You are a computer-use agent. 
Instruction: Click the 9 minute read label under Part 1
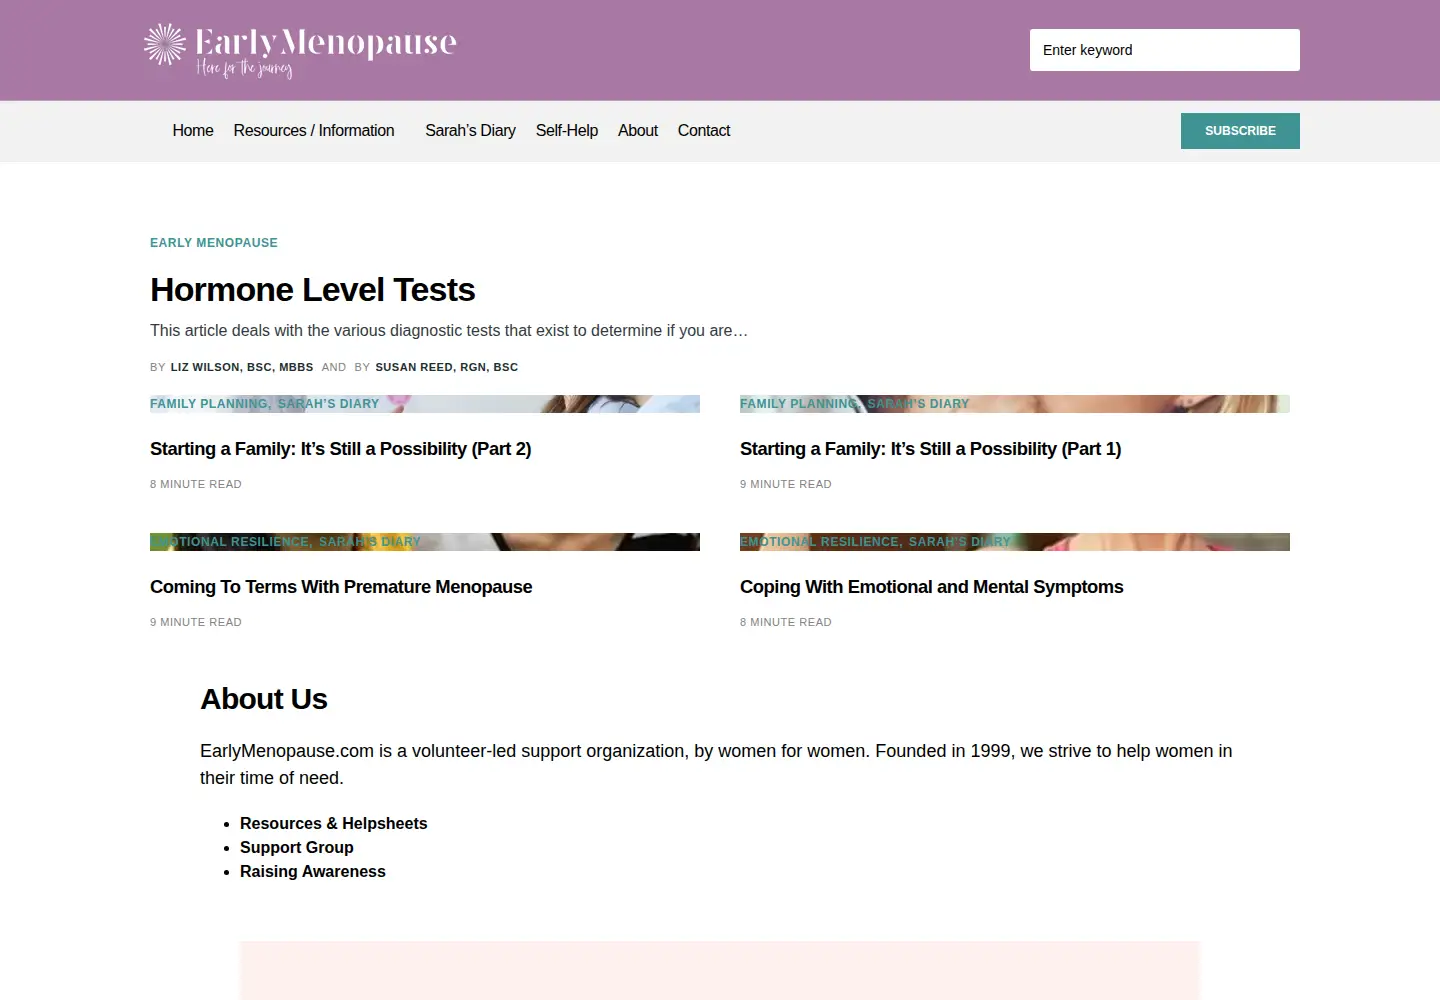[786, 484]
